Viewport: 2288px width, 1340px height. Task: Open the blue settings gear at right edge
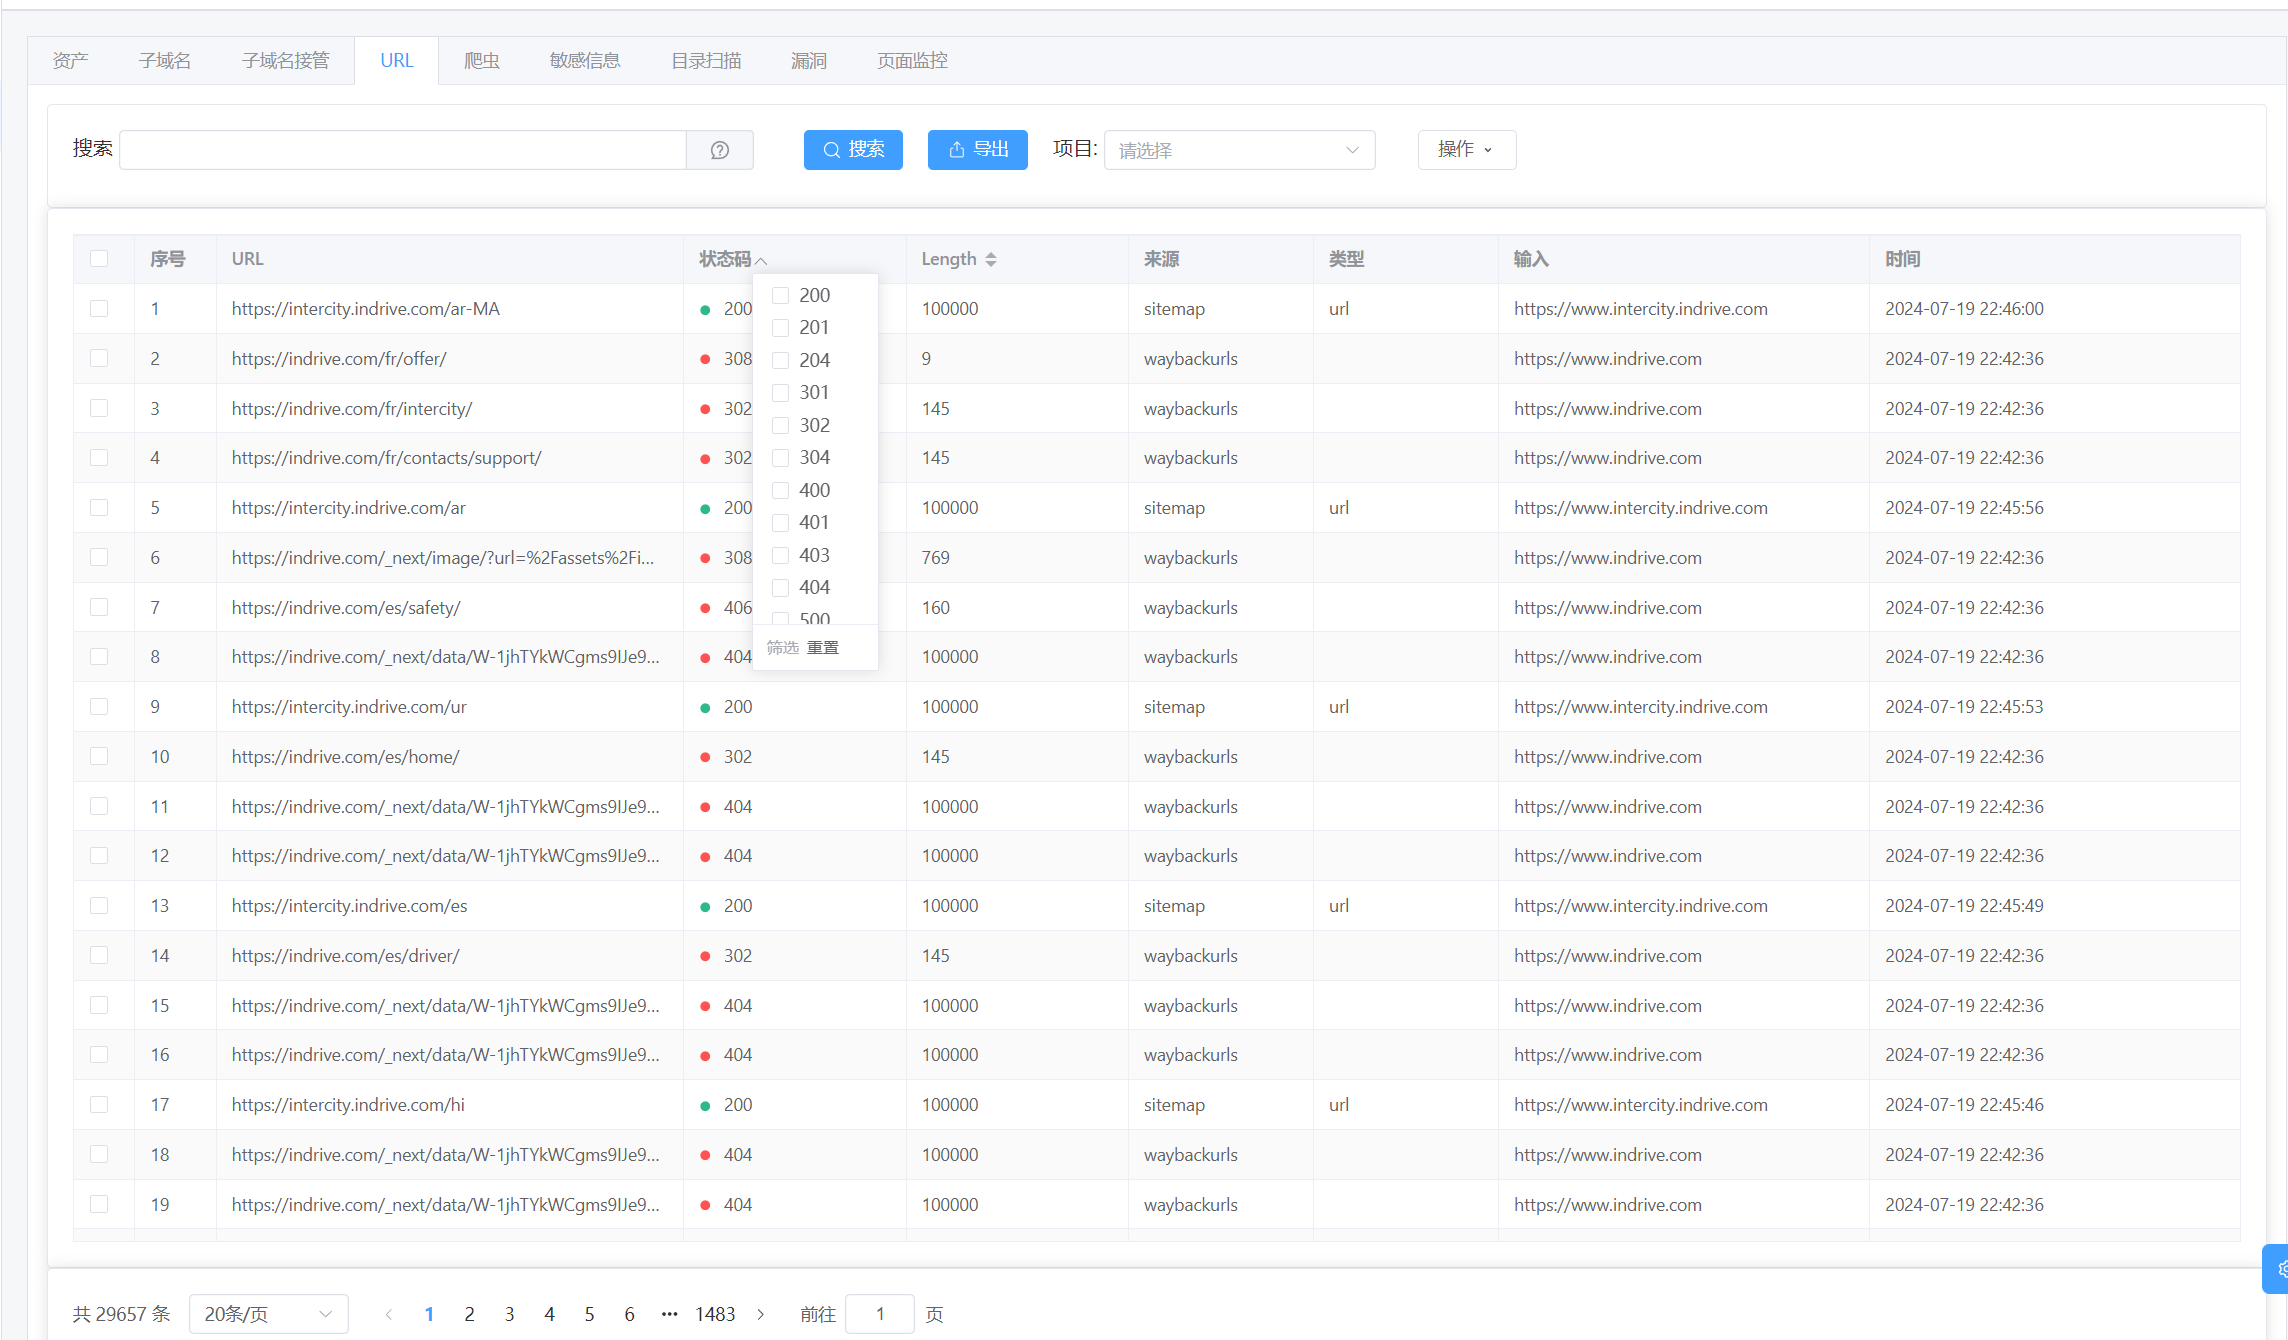pyautogui.click(x=2280, y=1269)
